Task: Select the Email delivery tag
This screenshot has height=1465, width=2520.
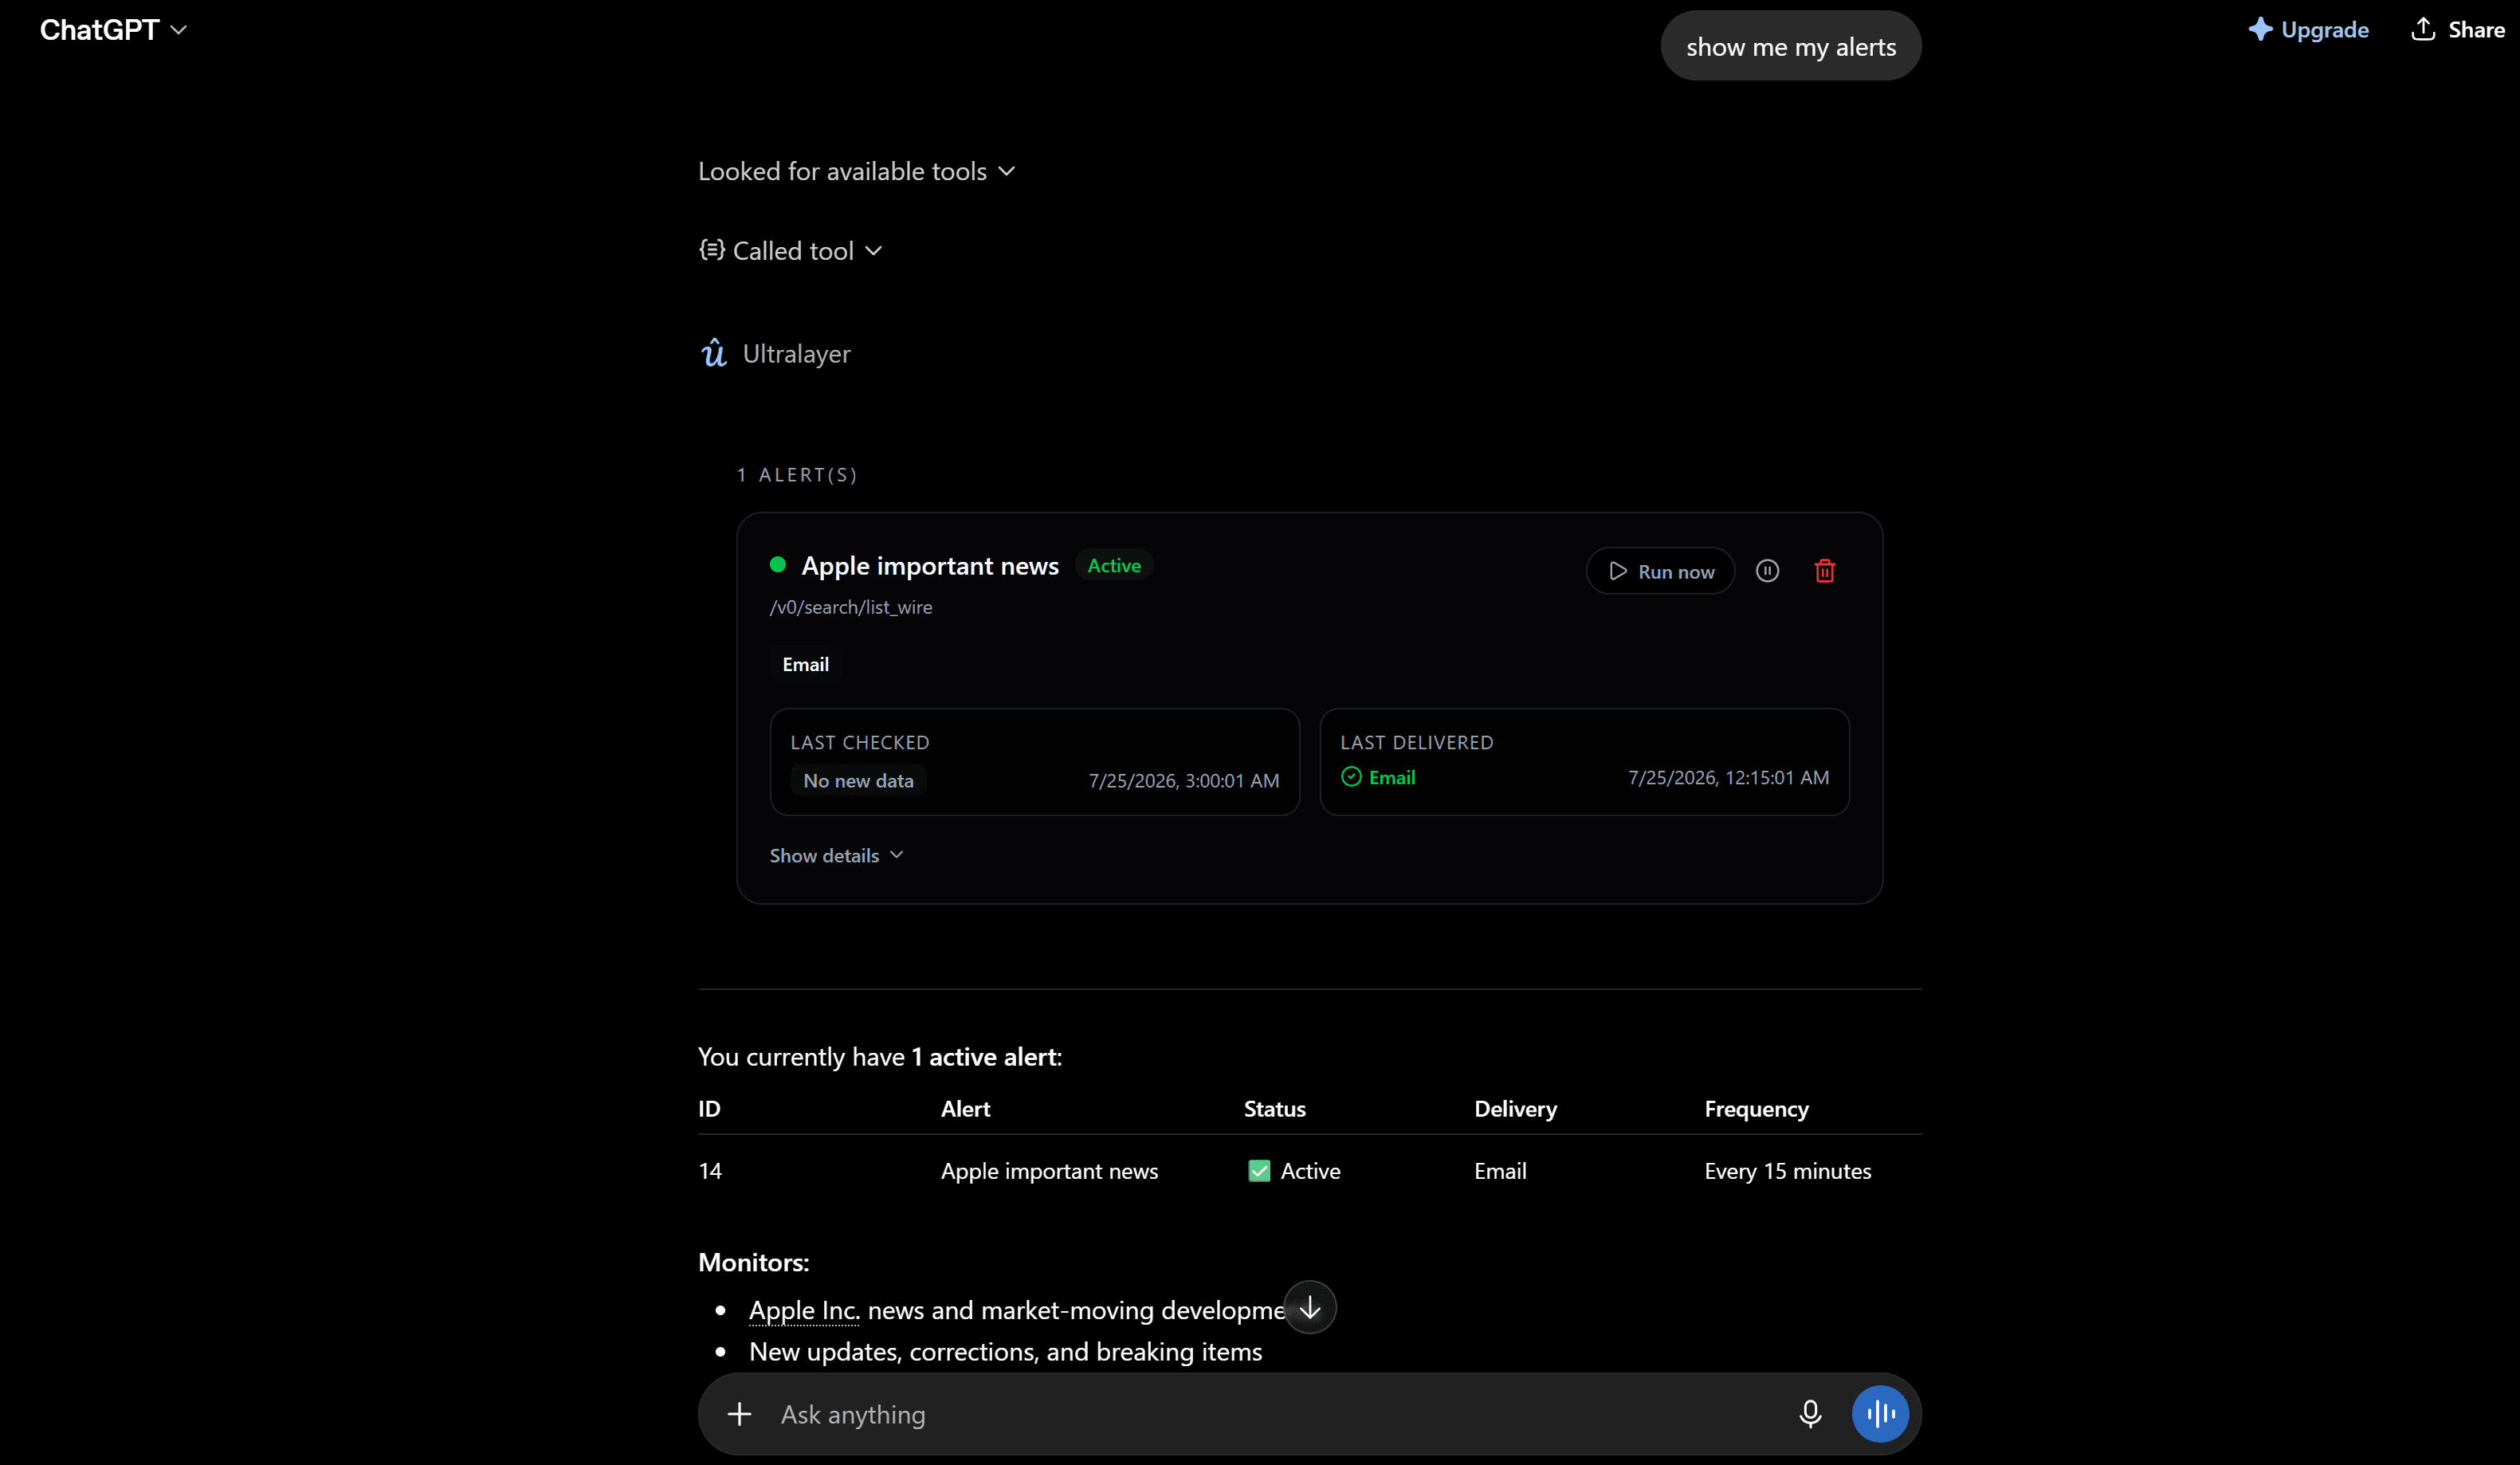Action: pyautogui.click(x=805, y=664)
